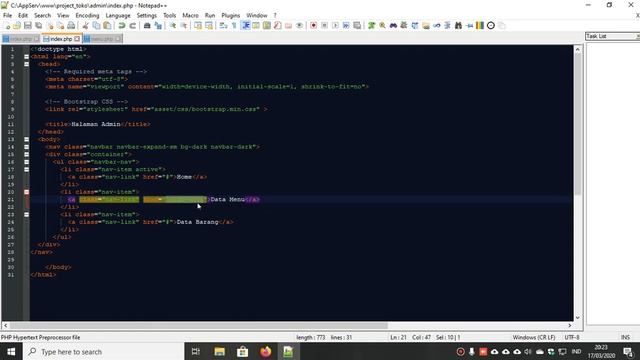Click the taskbar search box
This screenshot has width=640, height=360.
(x=104, y=352)
